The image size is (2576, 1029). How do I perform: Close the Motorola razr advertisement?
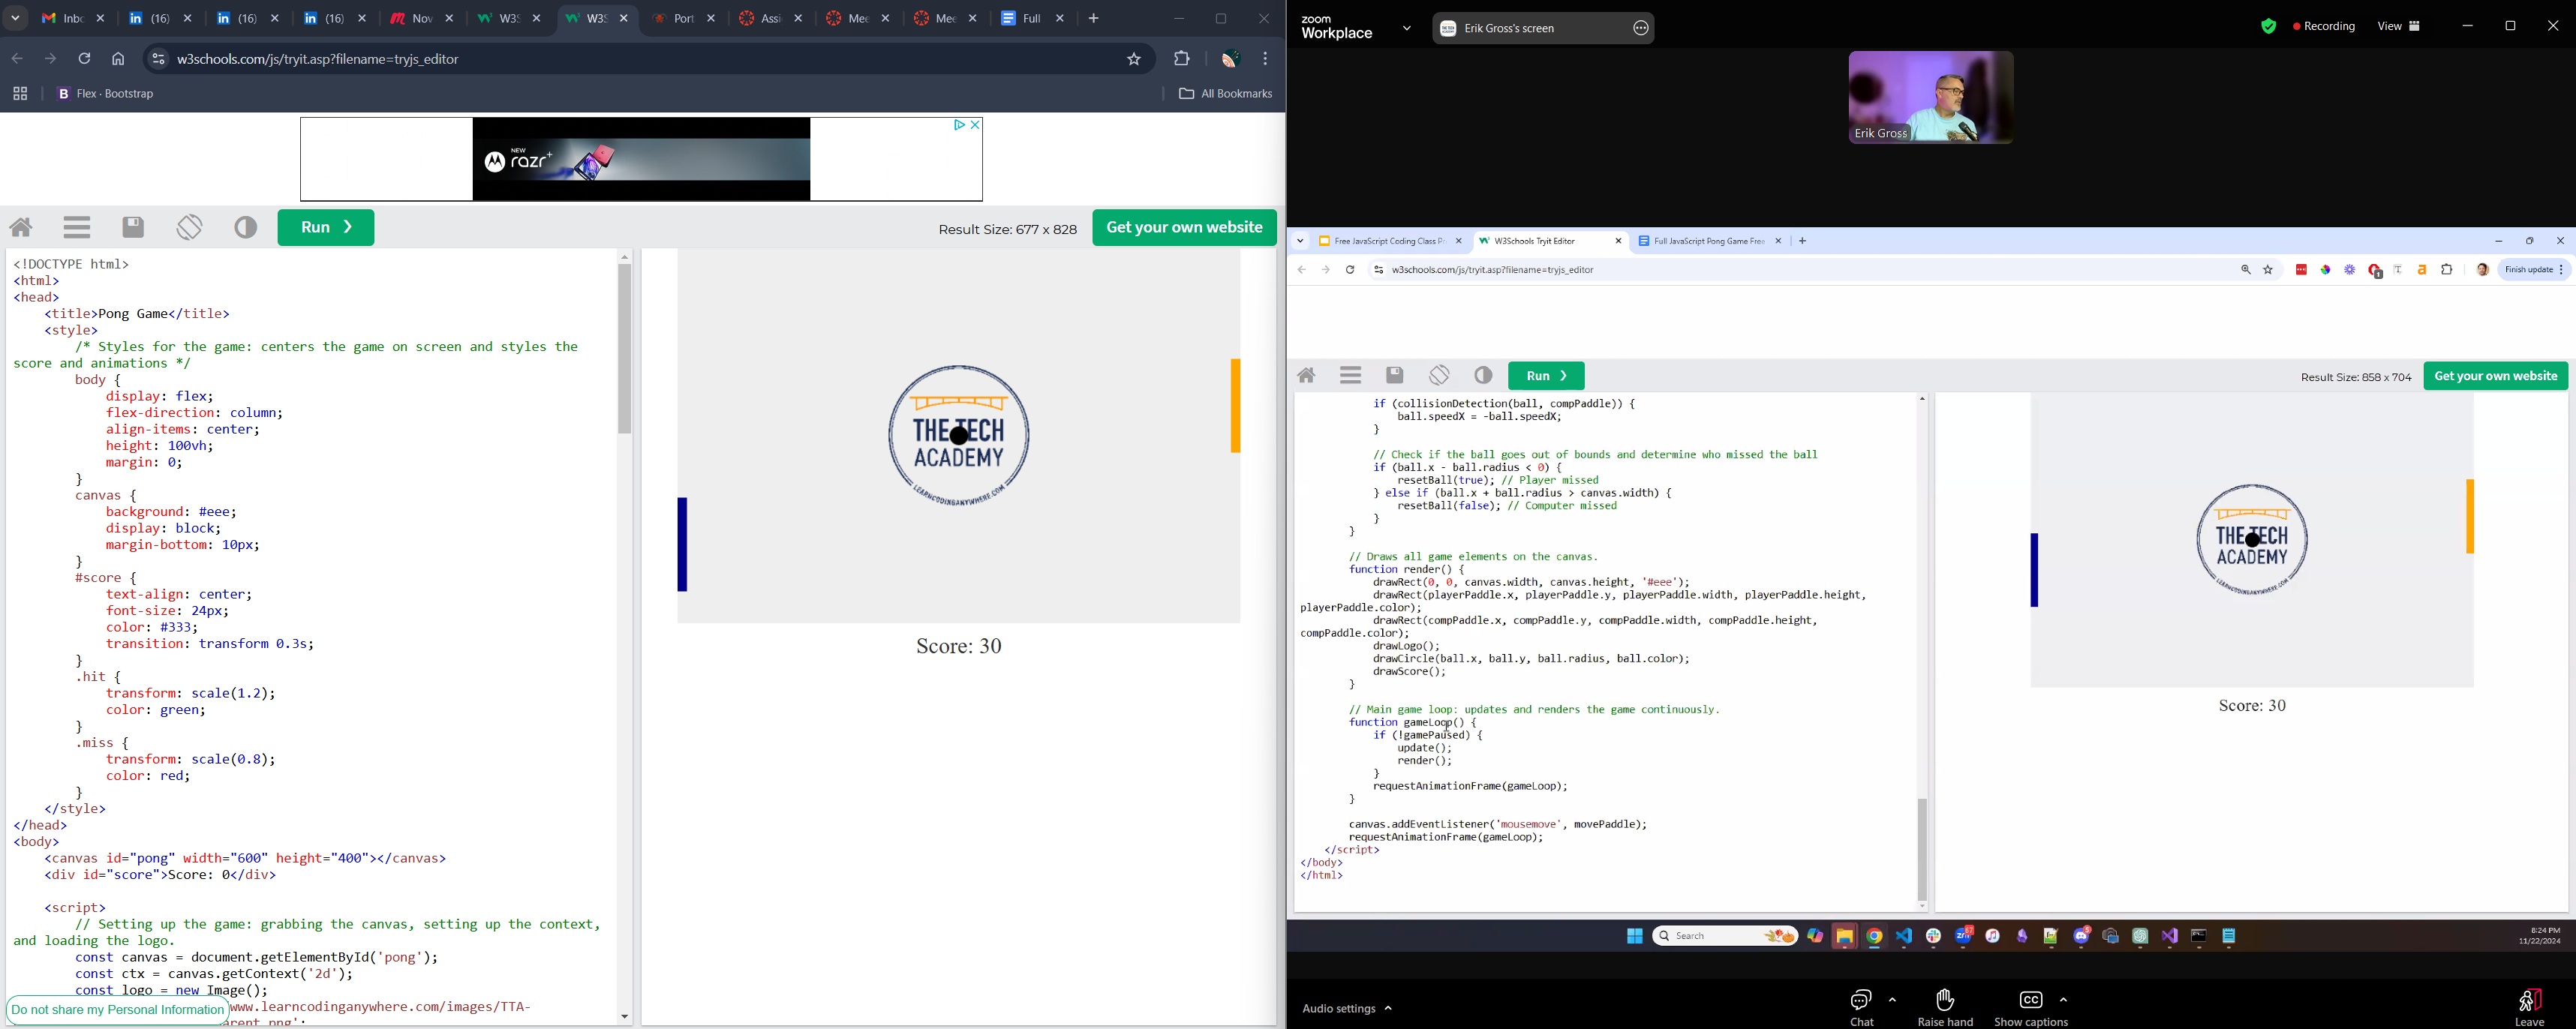pyautogui.click(x=976, y=125)
